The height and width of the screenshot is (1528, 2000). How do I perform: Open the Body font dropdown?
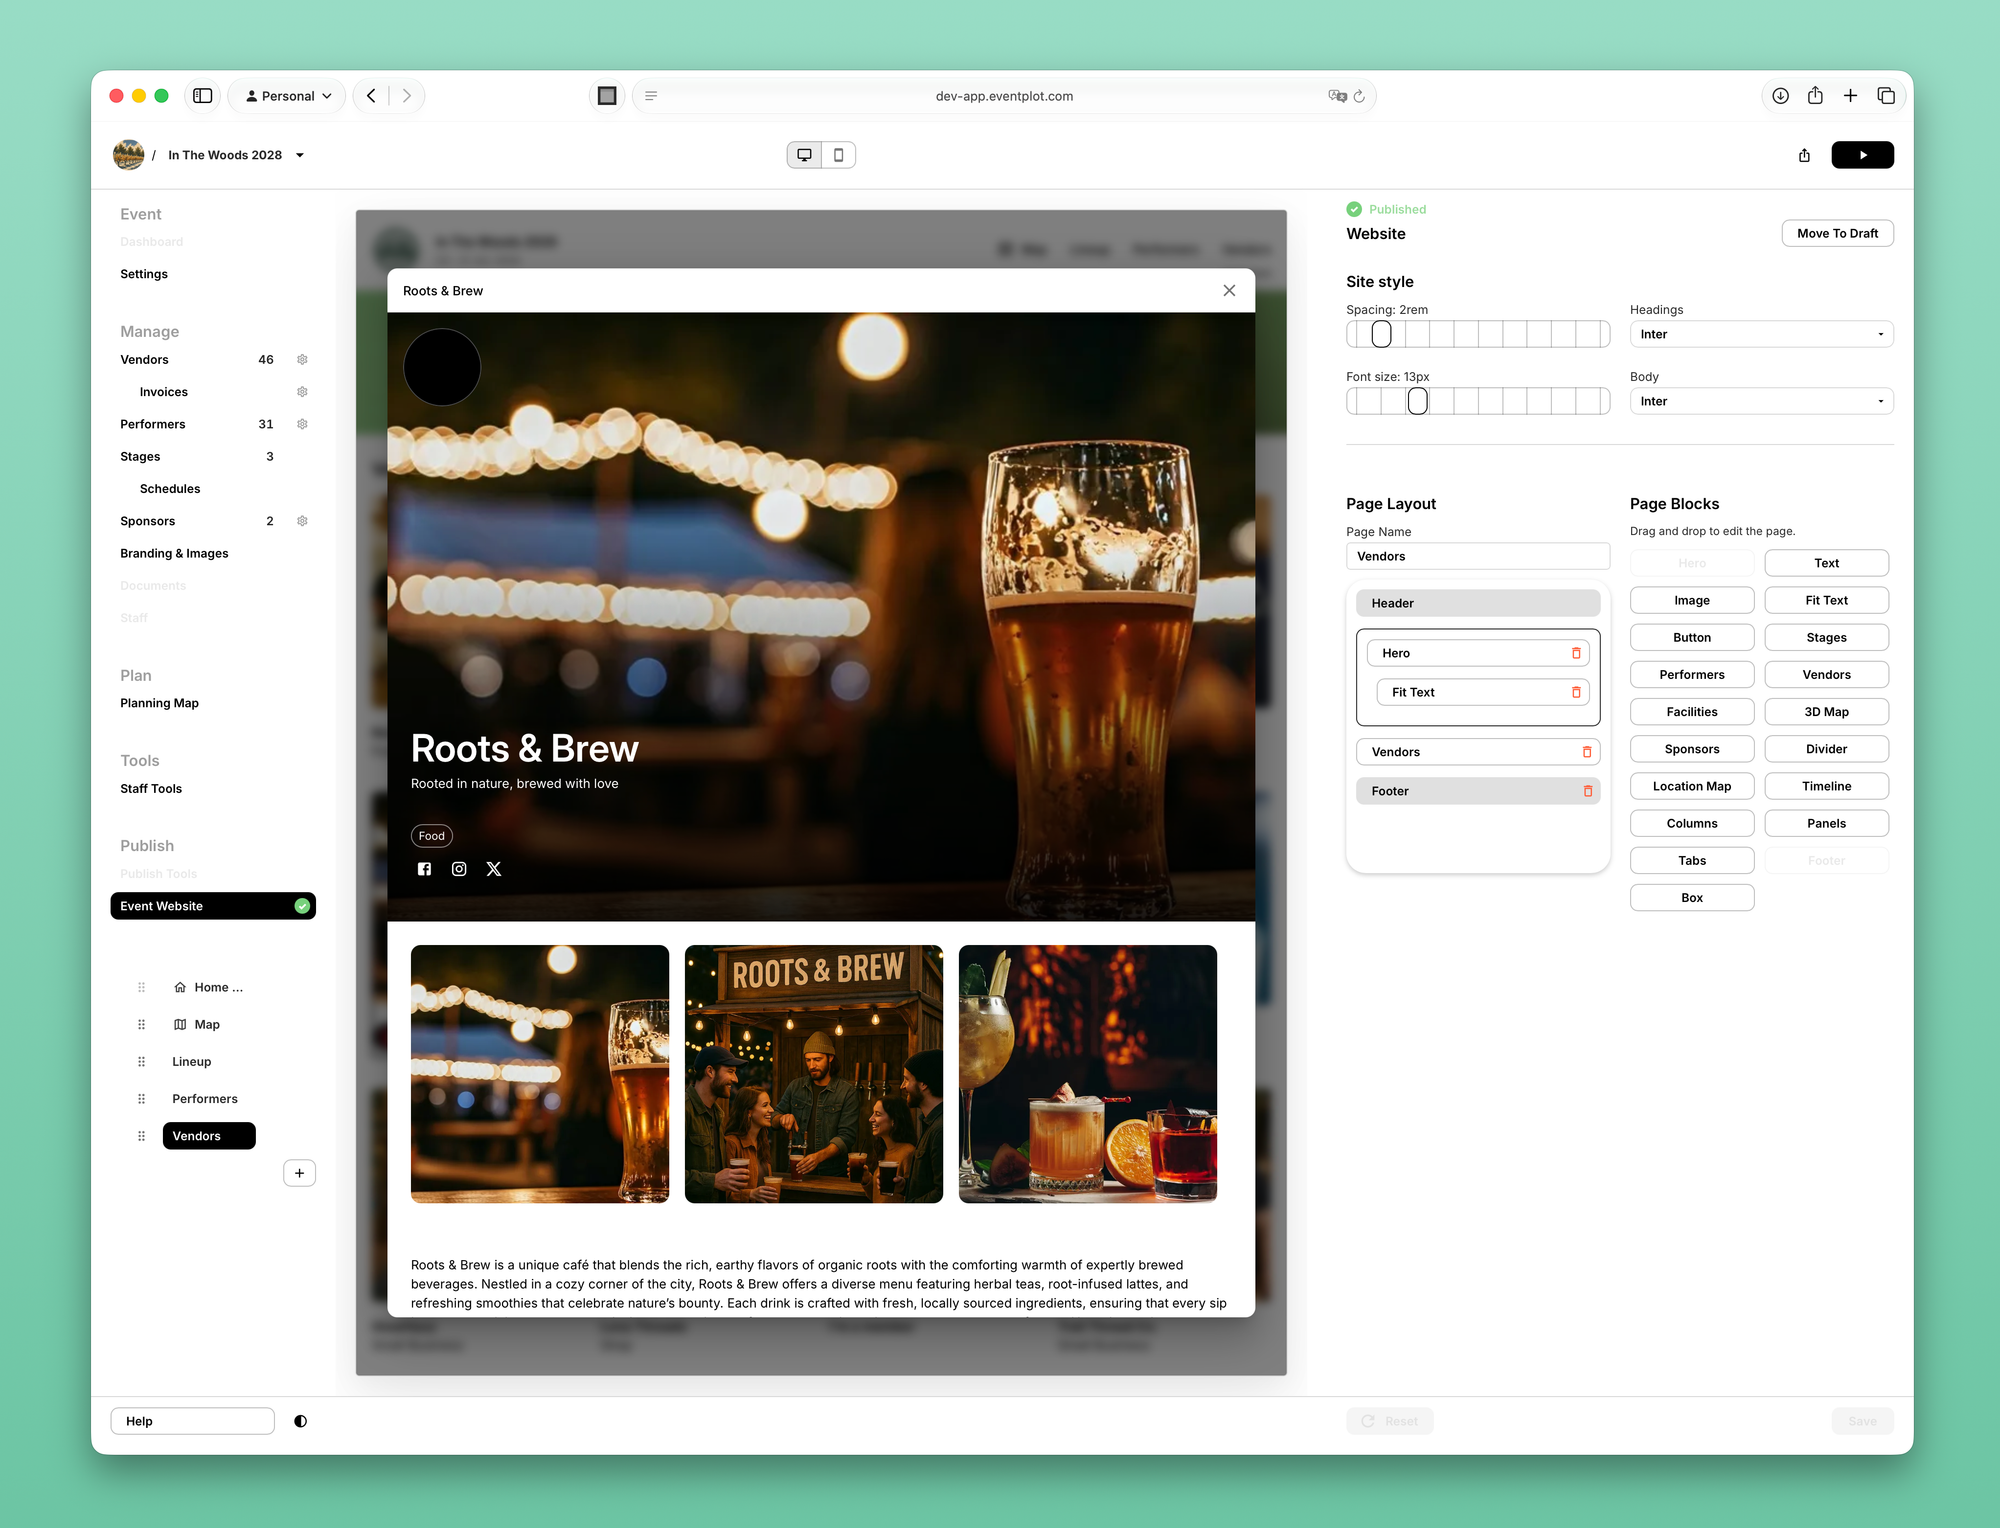[x=1761, y=401]
